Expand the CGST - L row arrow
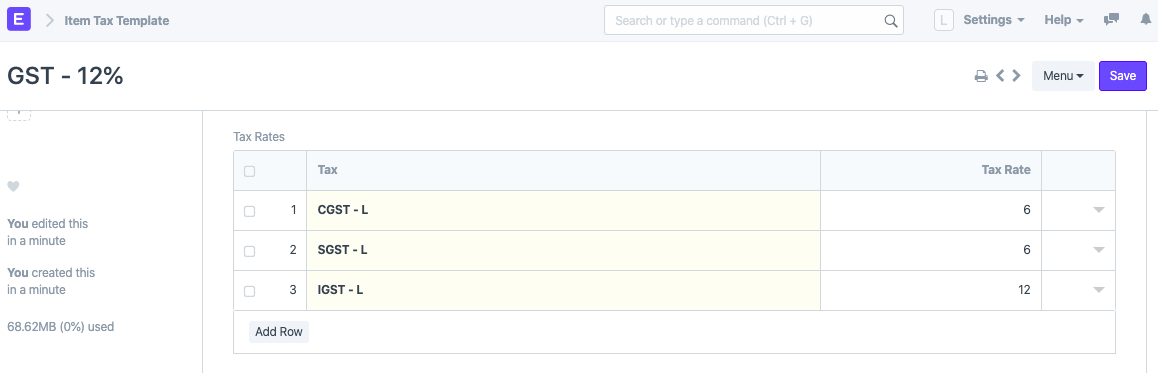Image resolution: width=1158 pixels, height=373 pixels. (x=1098, y=211)
